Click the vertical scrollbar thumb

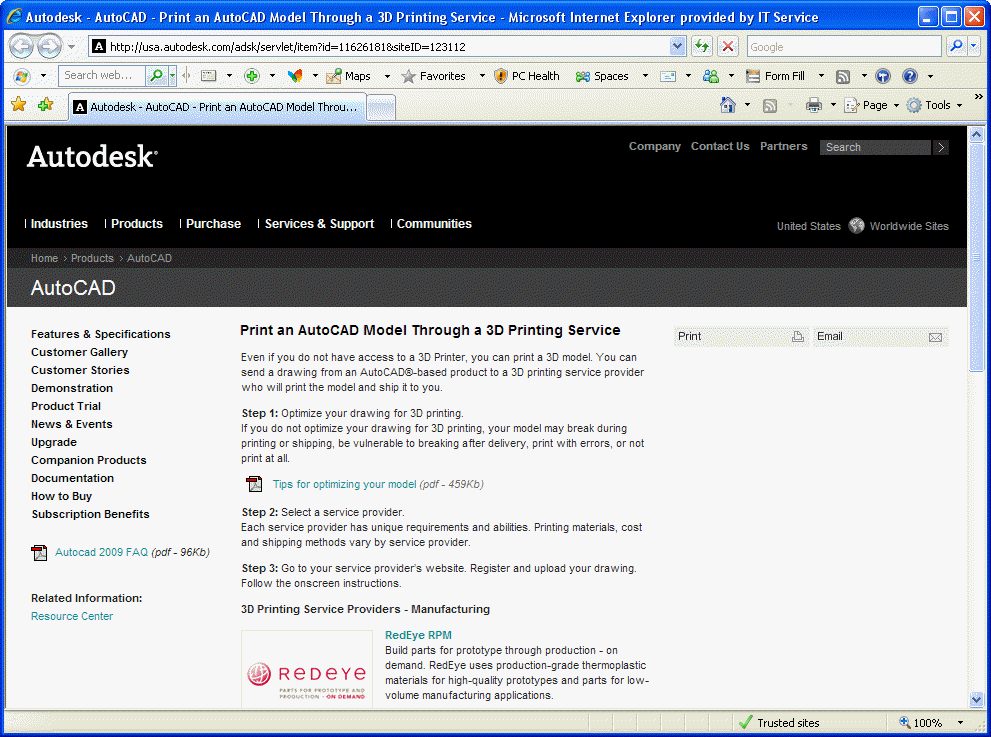(x=976, y=256)
